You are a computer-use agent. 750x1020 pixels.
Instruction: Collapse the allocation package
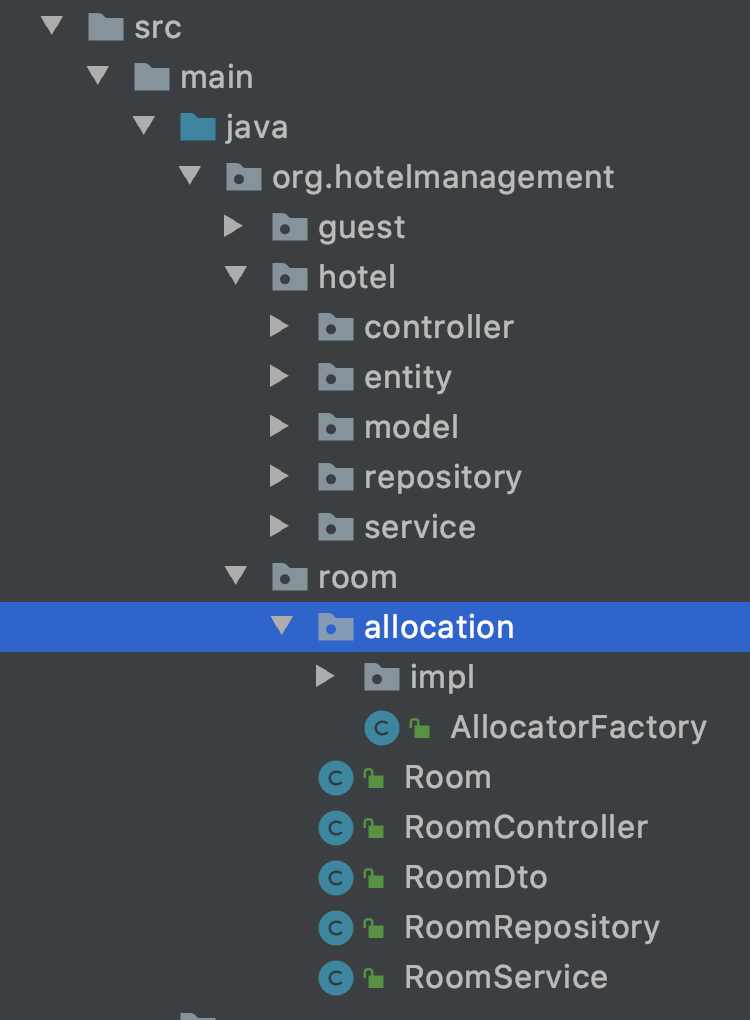(x=282, y=626)
